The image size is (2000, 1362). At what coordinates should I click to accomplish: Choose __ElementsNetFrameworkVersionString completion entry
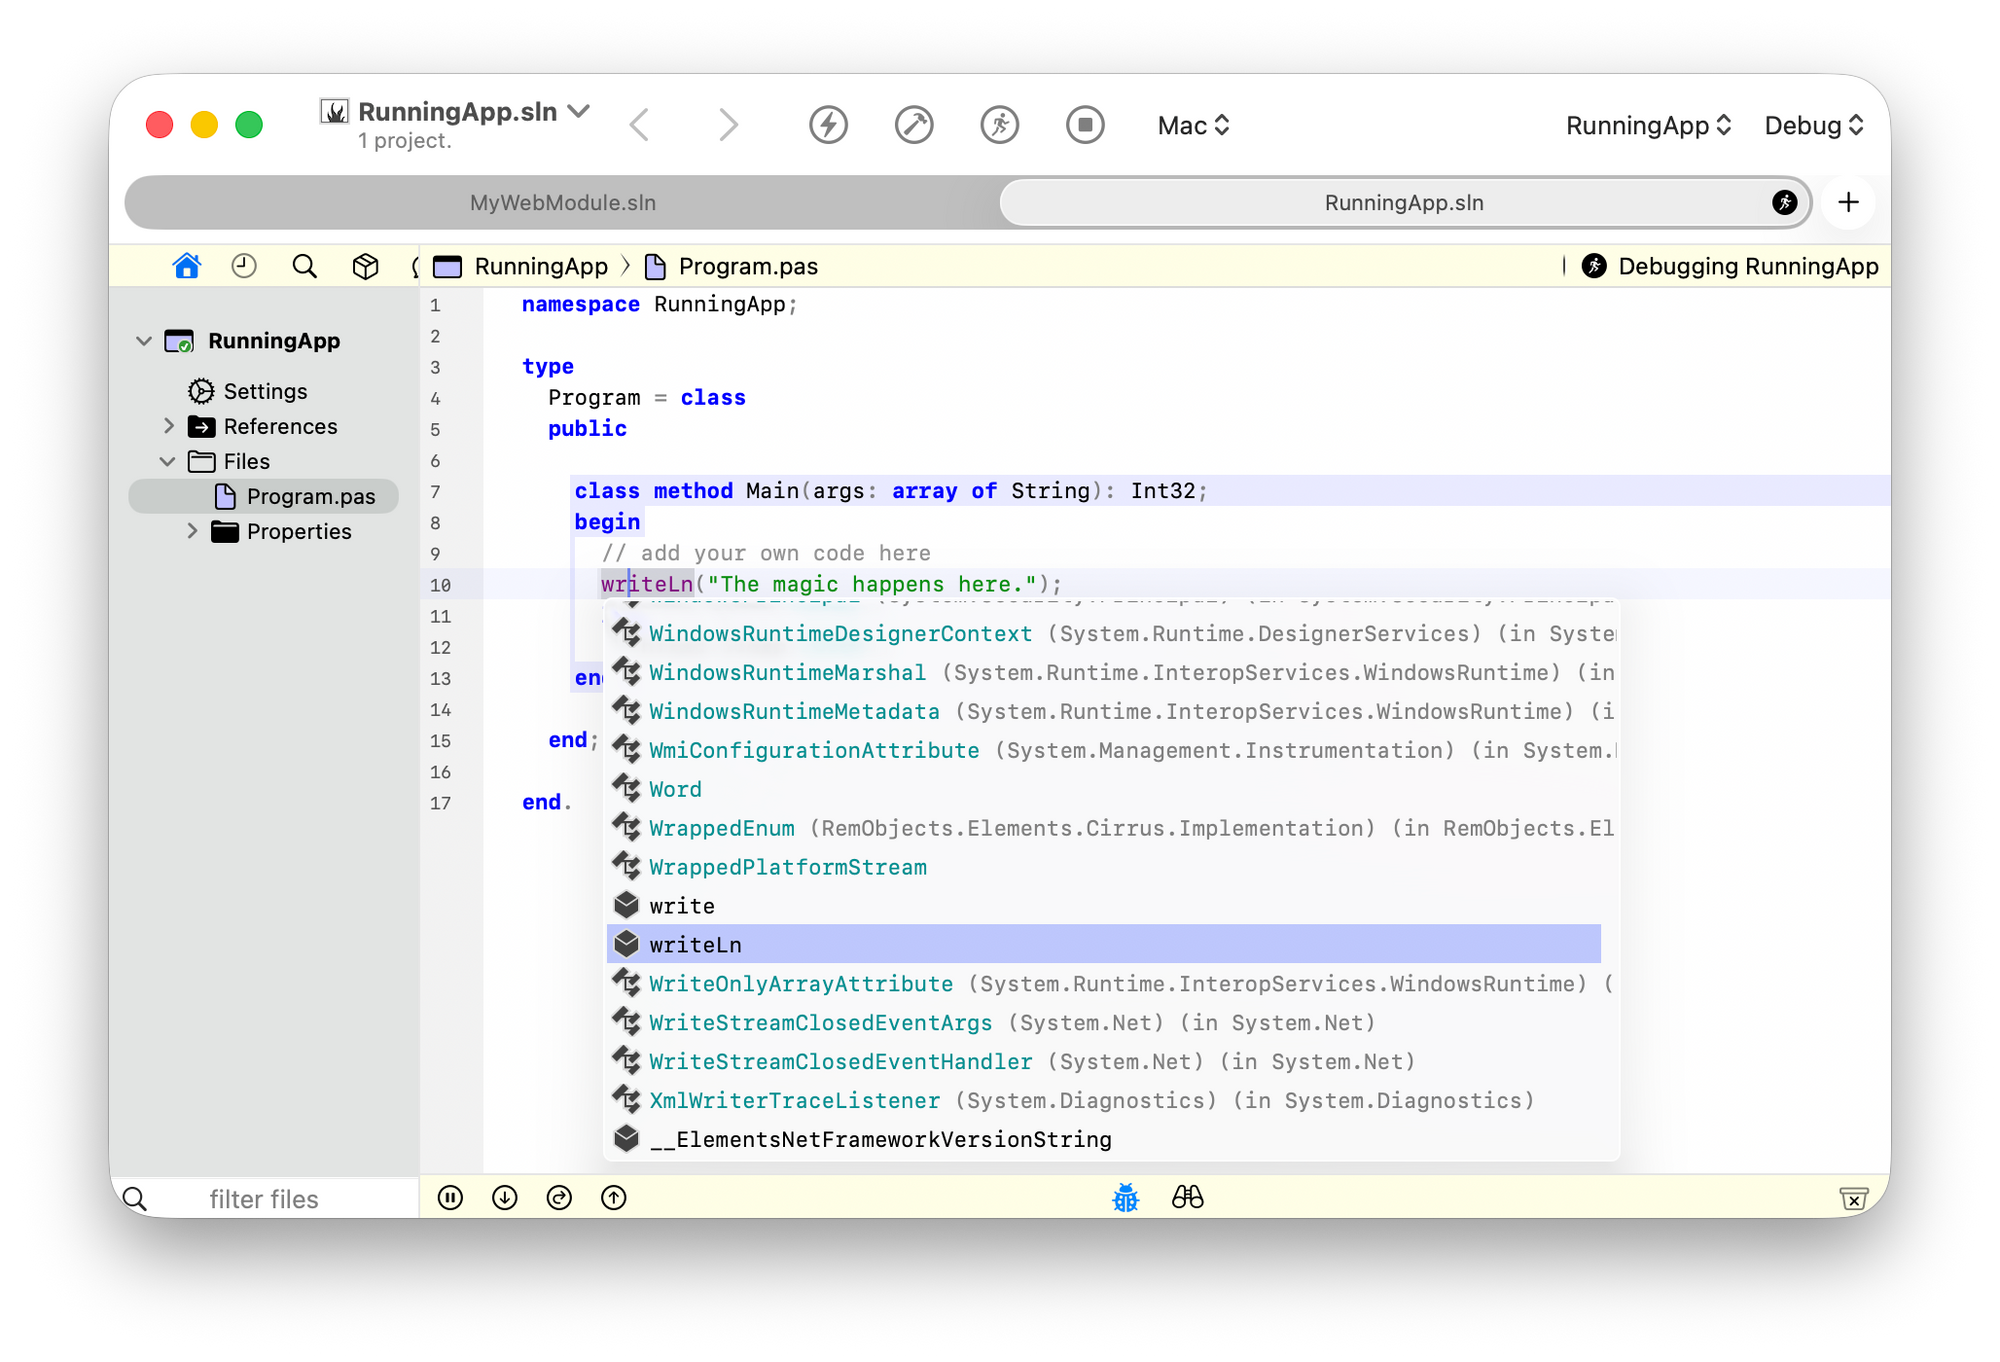coord(1104,1140)
